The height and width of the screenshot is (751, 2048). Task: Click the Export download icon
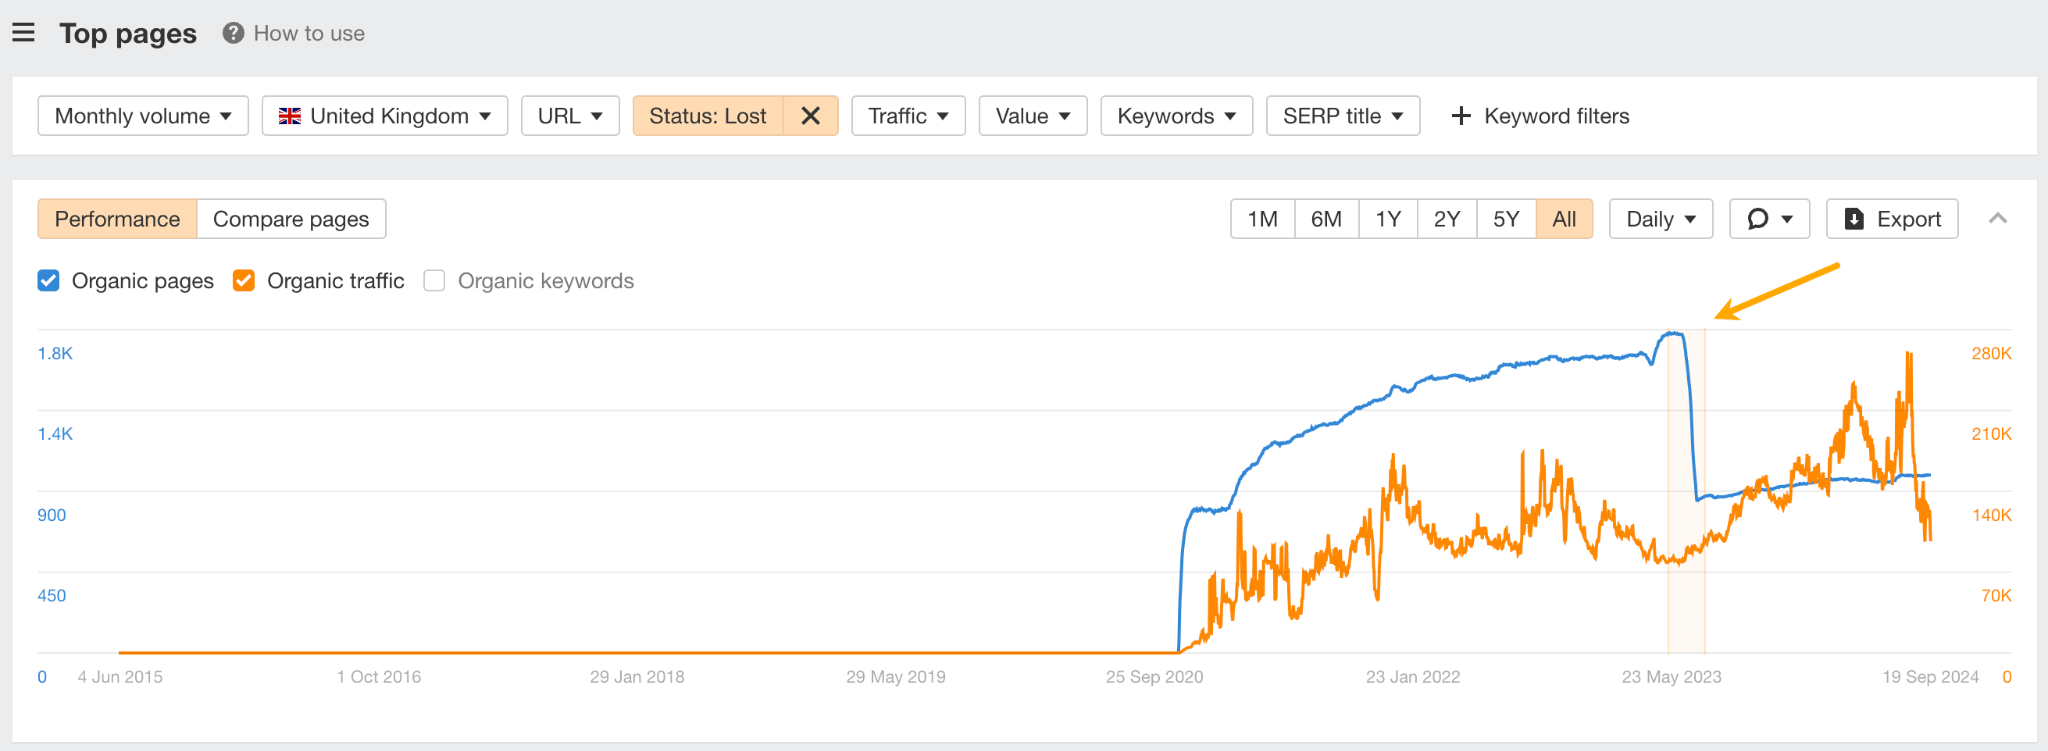point(1854,219)
